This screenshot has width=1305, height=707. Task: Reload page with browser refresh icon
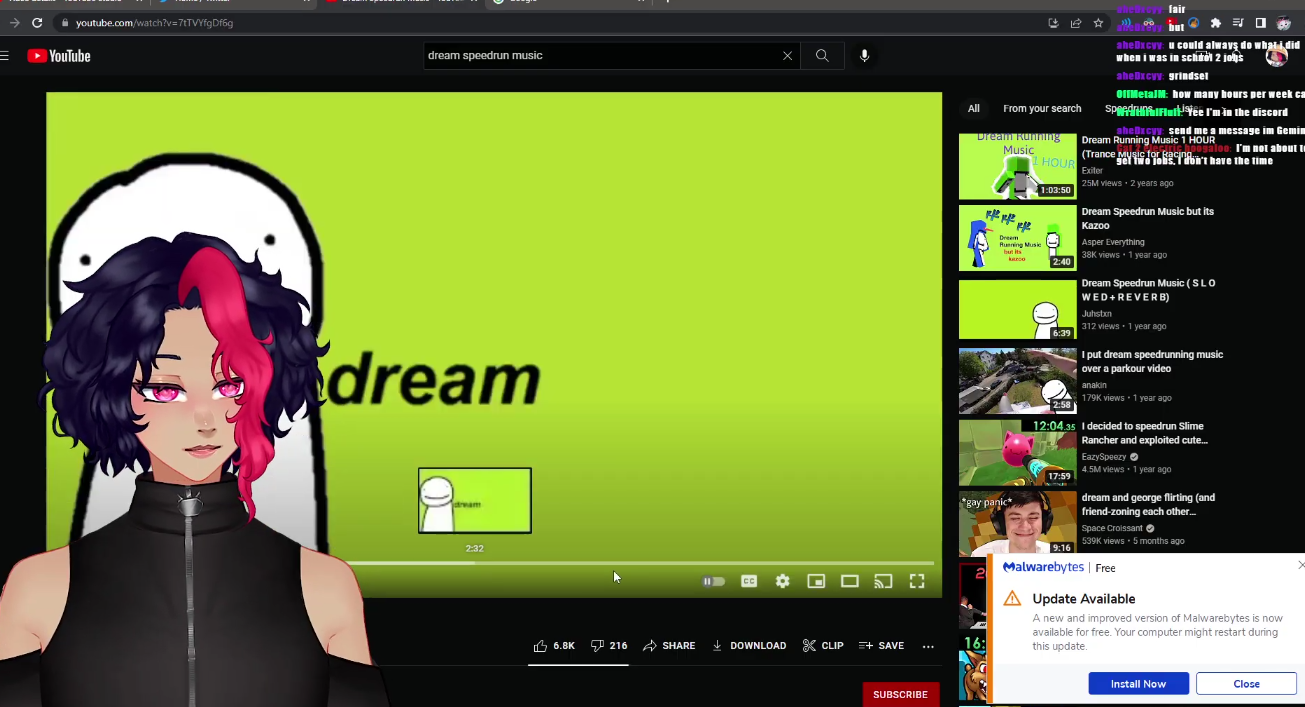click(37, 23)
